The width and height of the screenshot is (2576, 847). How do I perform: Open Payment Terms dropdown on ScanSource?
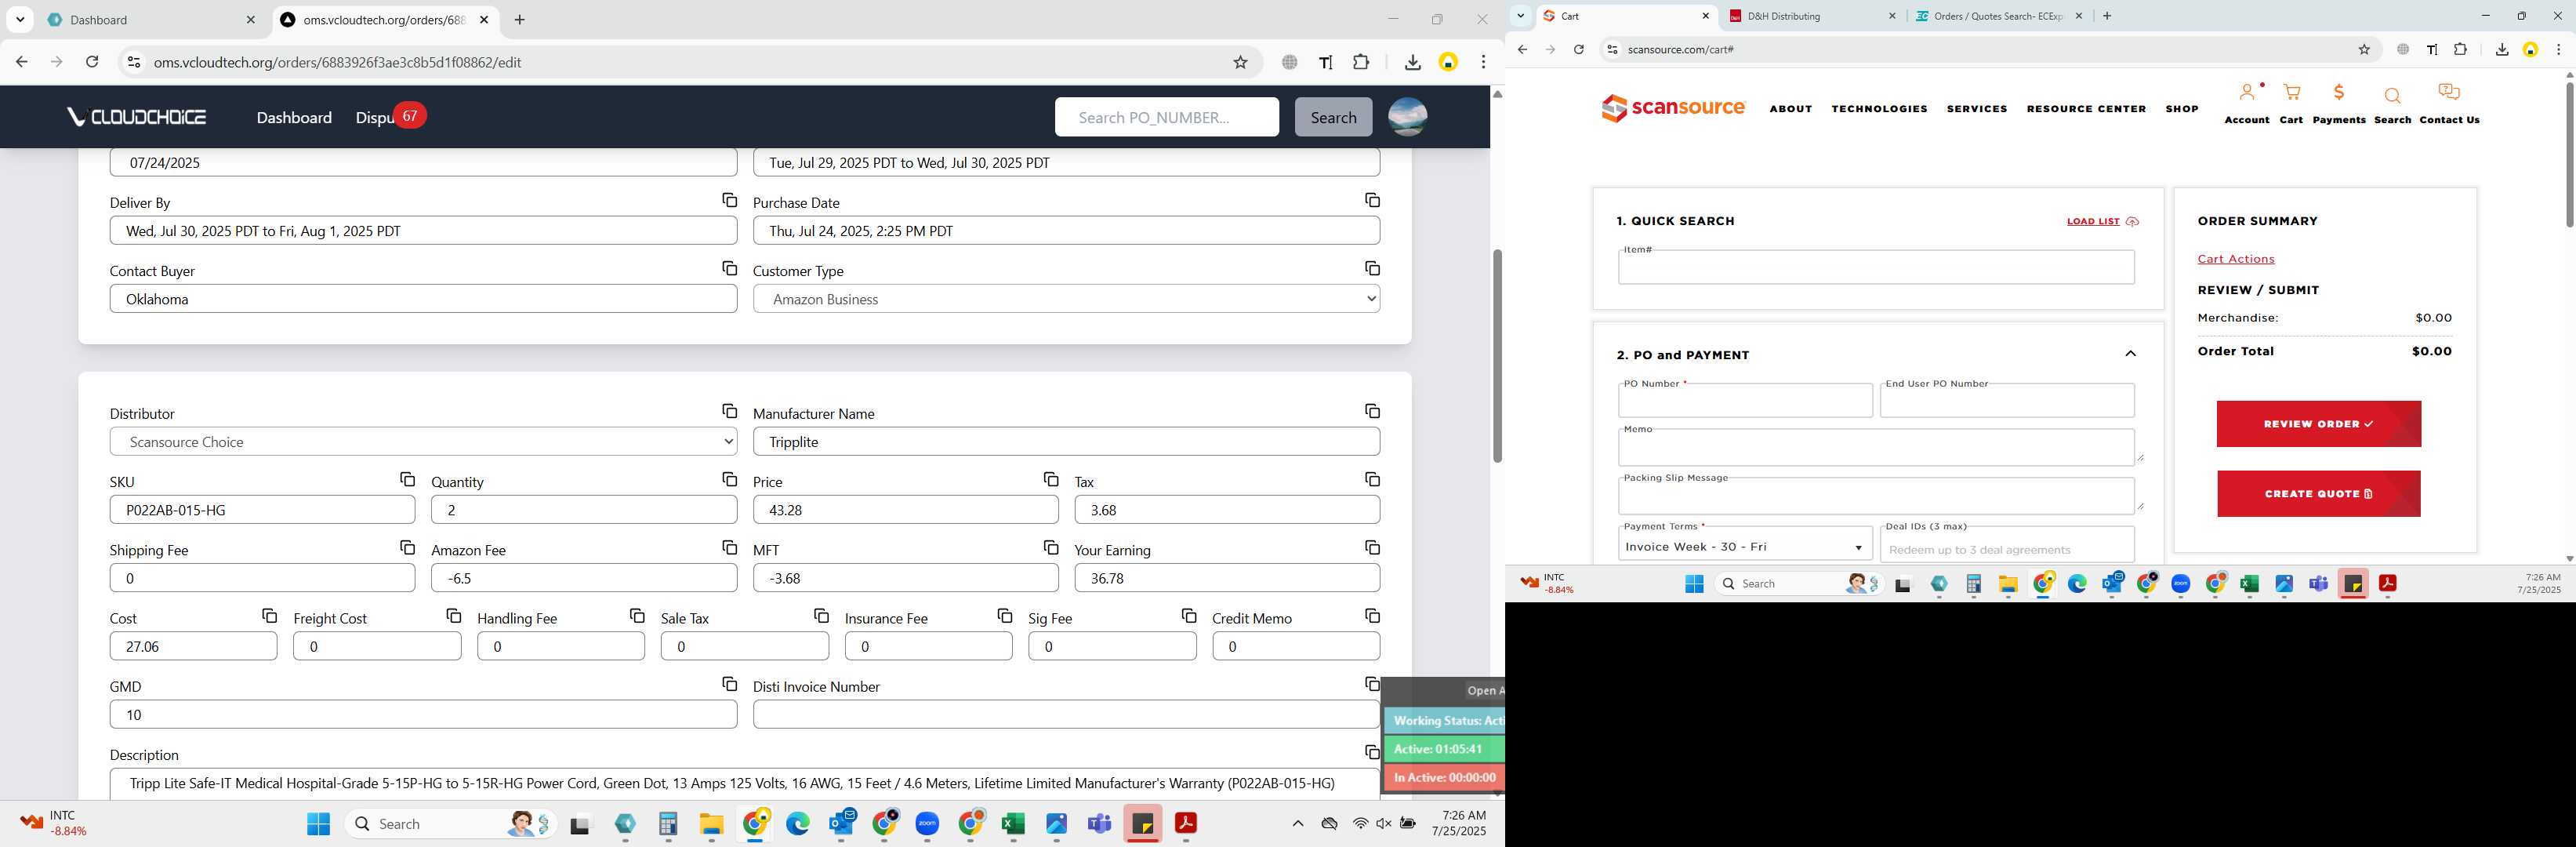click(1744, 546)
